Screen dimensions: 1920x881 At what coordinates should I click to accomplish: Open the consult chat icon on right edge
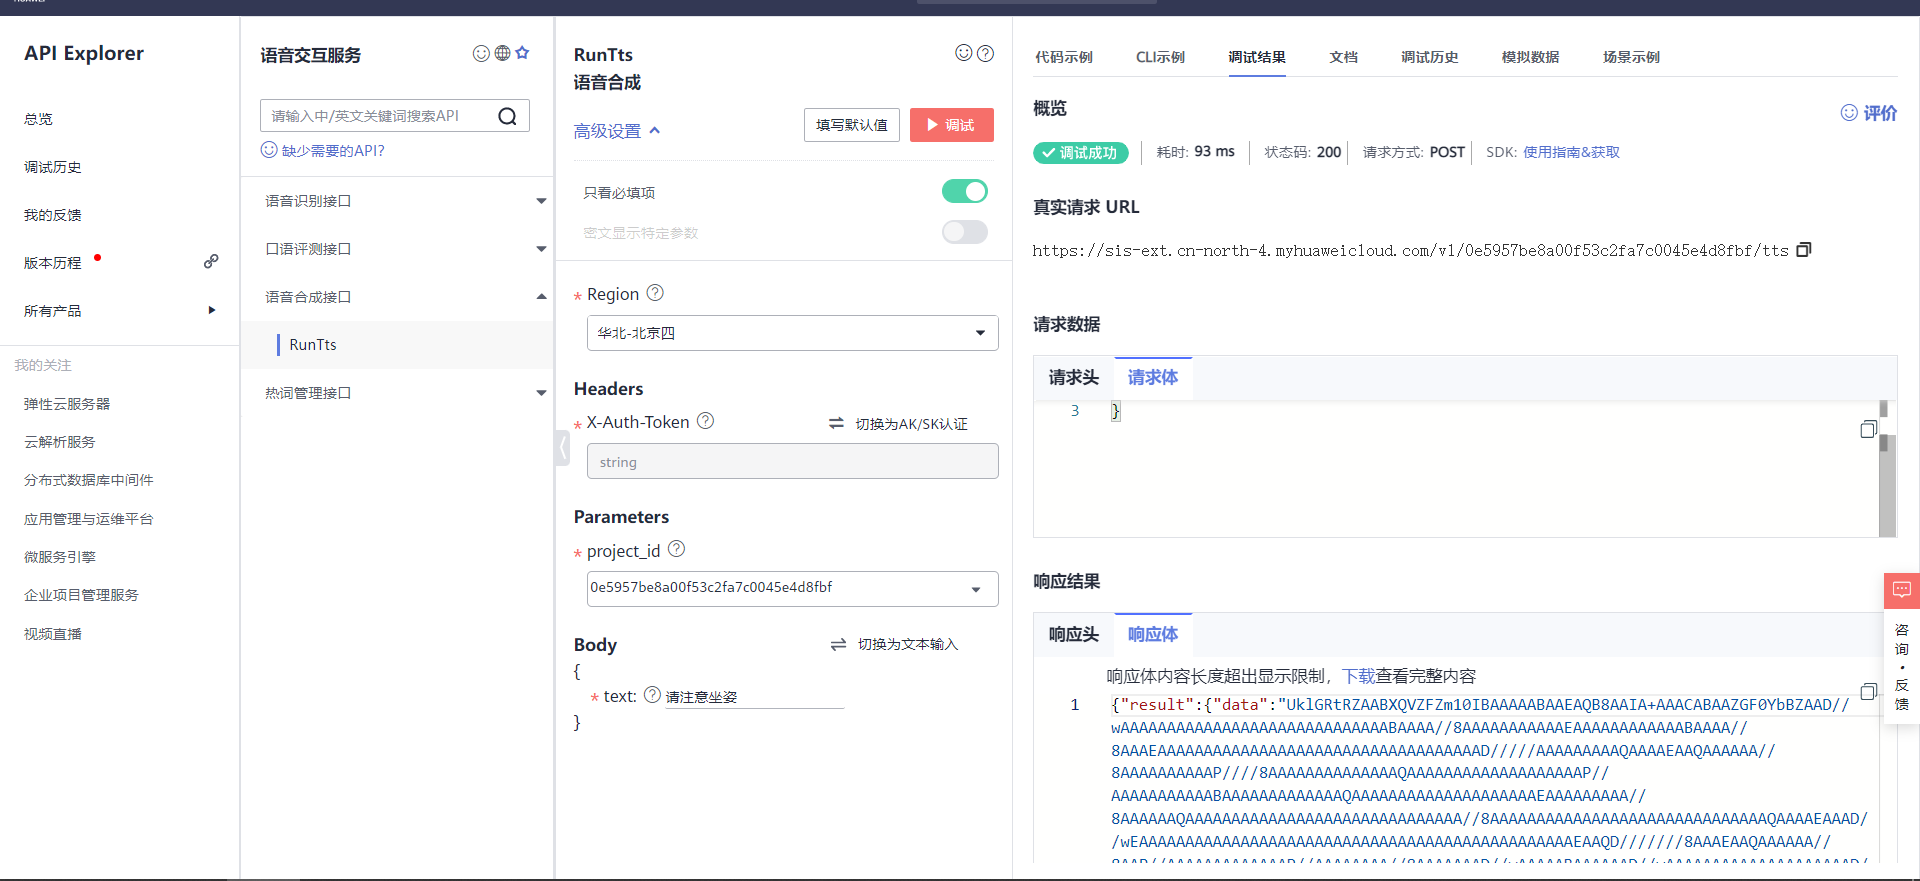click(x=1902, y=590)
